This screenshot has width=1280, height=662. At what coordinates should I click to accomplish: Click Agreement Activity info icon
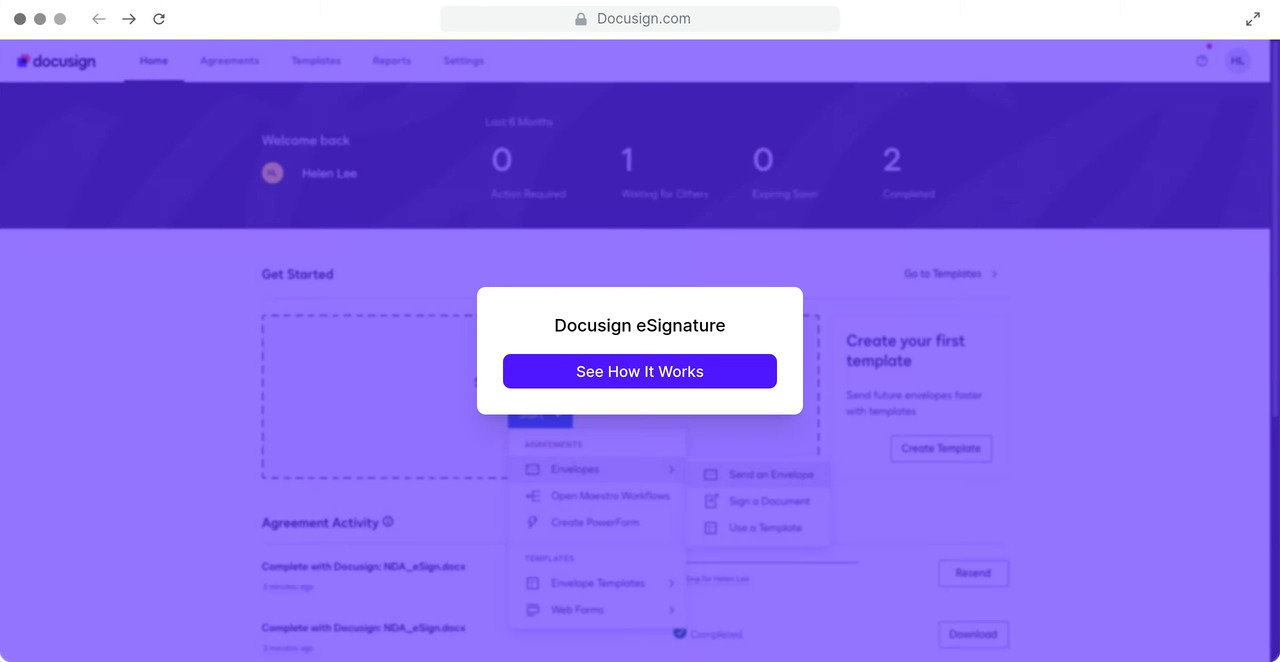pos(388,522)
